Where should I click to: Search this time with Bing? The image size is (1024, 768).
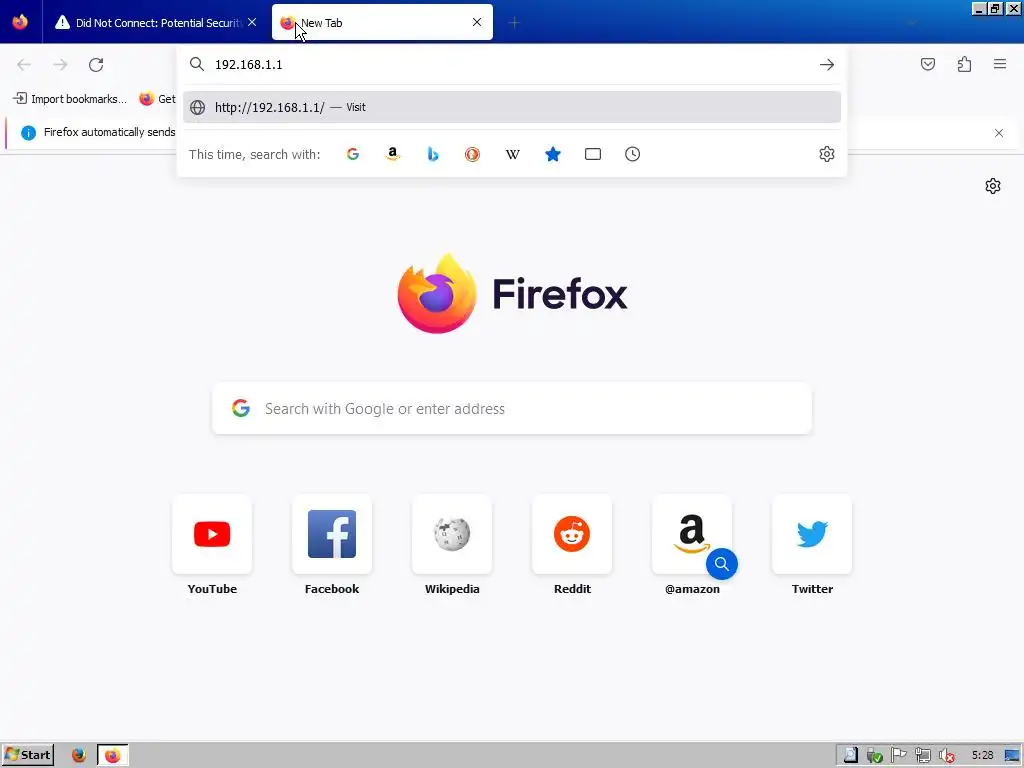(432, 154)
